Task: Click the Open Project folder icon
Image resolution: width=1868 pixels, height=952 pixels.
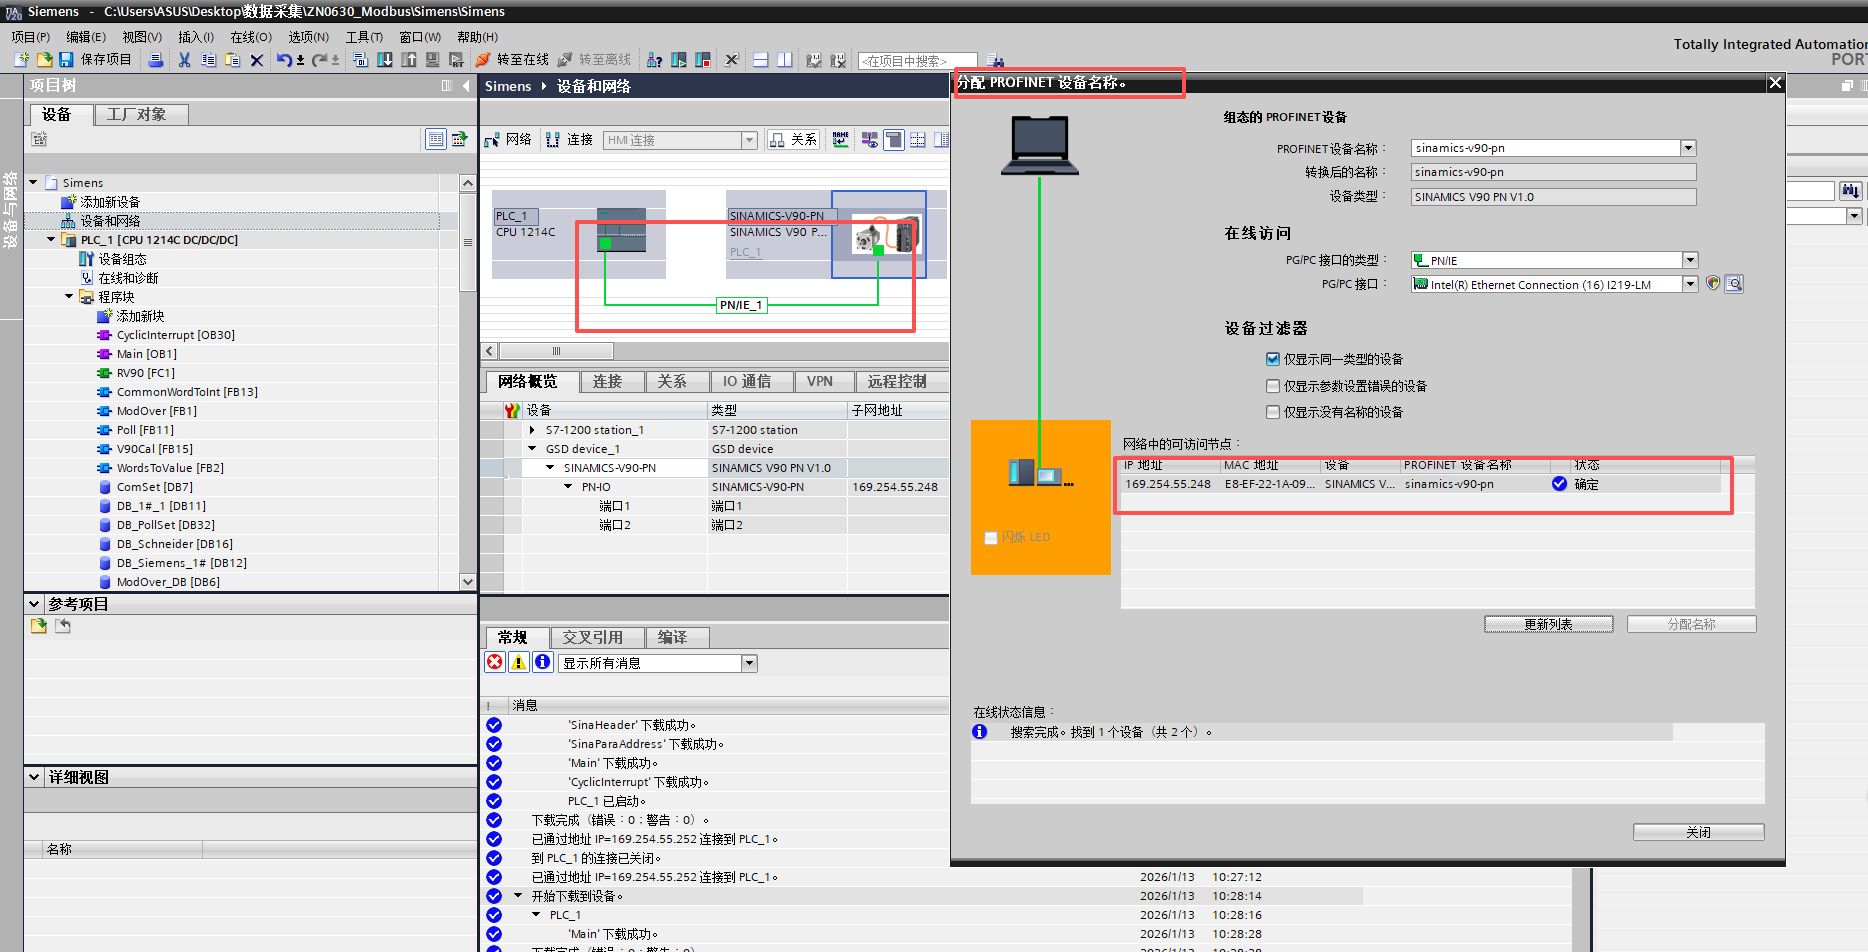Action: [44, 60]
